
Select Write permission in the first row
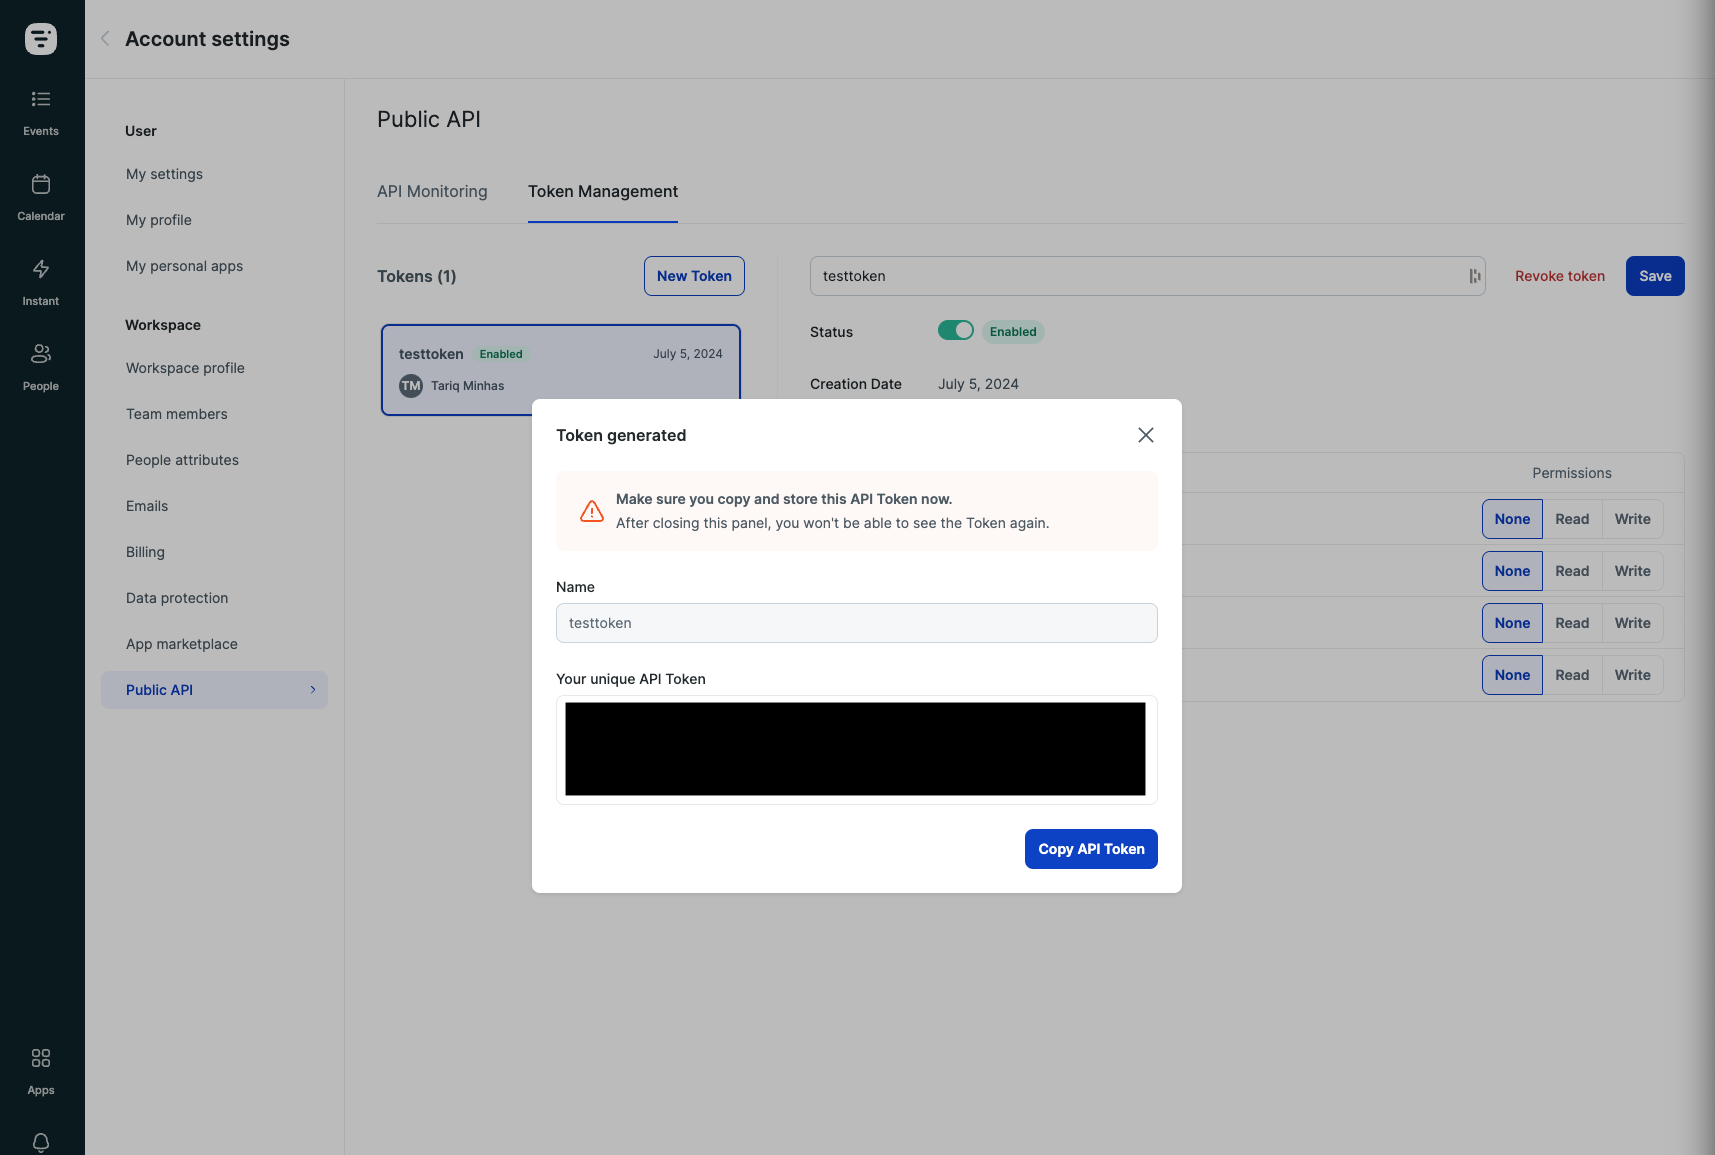click(1633, 519)
